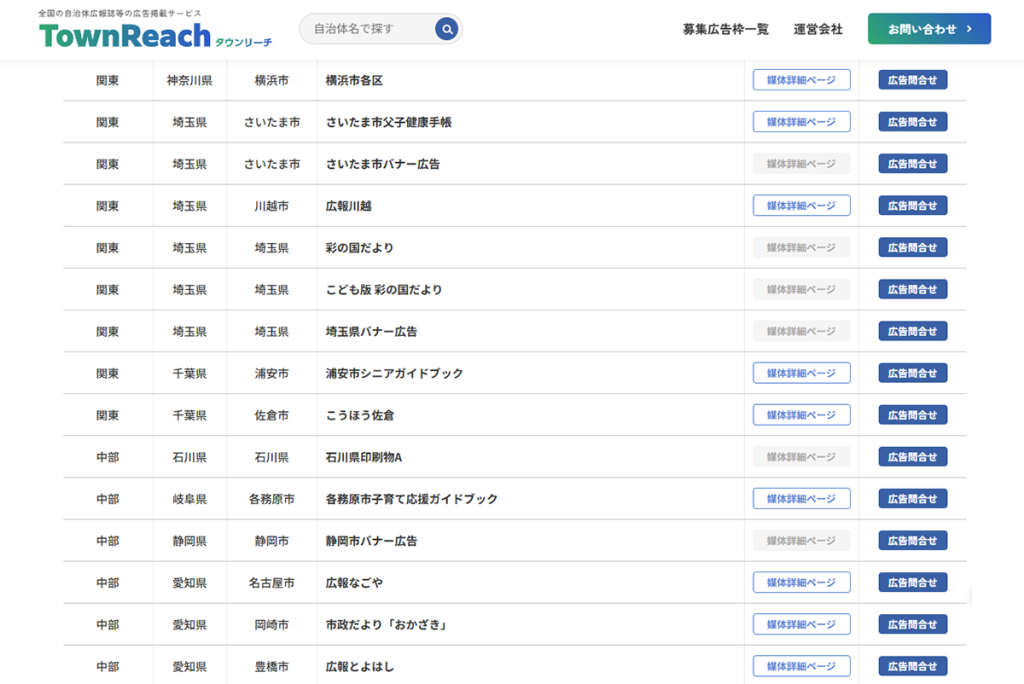Open 媒体詳細ページ for さいたま市父子健康手帳
The height and width of the screenshot is (684, 1024).
(801, 122)
